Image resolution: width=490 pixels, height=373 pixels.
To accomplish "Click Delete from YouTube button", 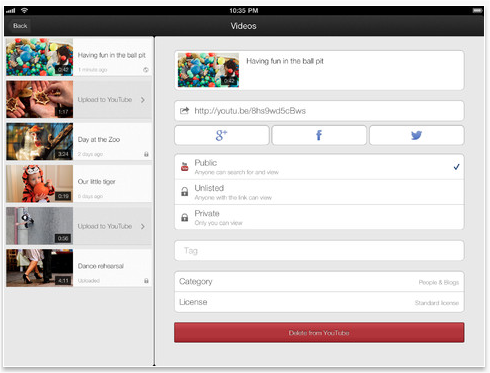I will tap(319, 332).
